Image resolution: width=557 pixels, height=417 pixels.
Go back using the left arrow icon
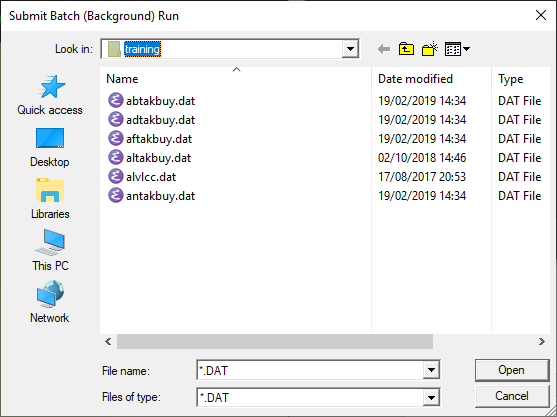384,49
